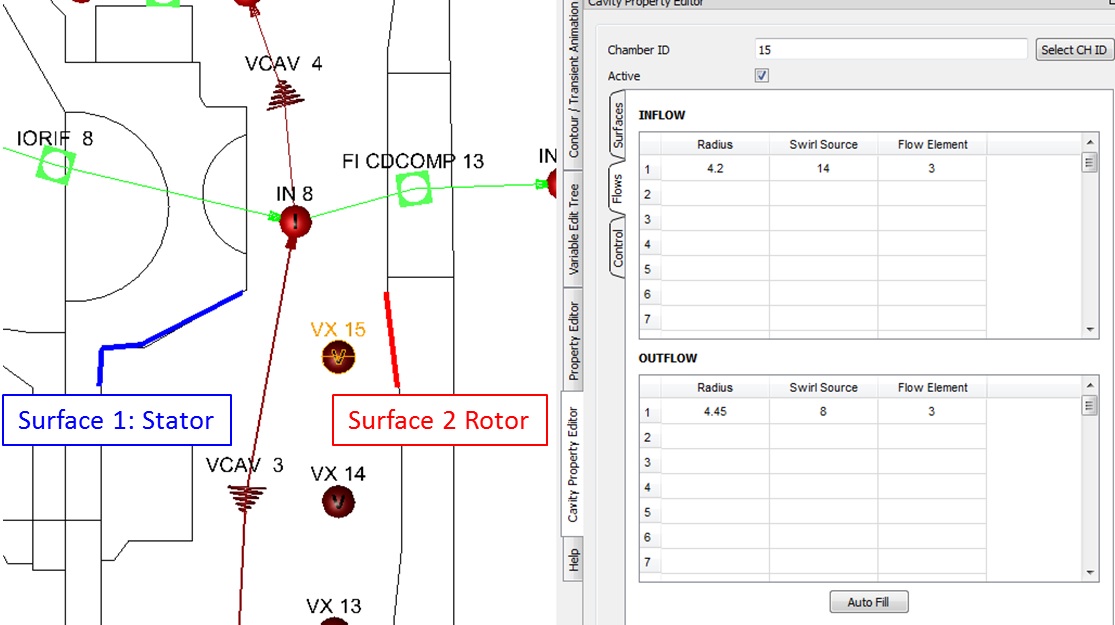The width and height of the screenshot is (1115, 625).
Task: Select the VCAV 4 vortex cavity symbol
Action: pyautogui.click(x=285, y=95)
